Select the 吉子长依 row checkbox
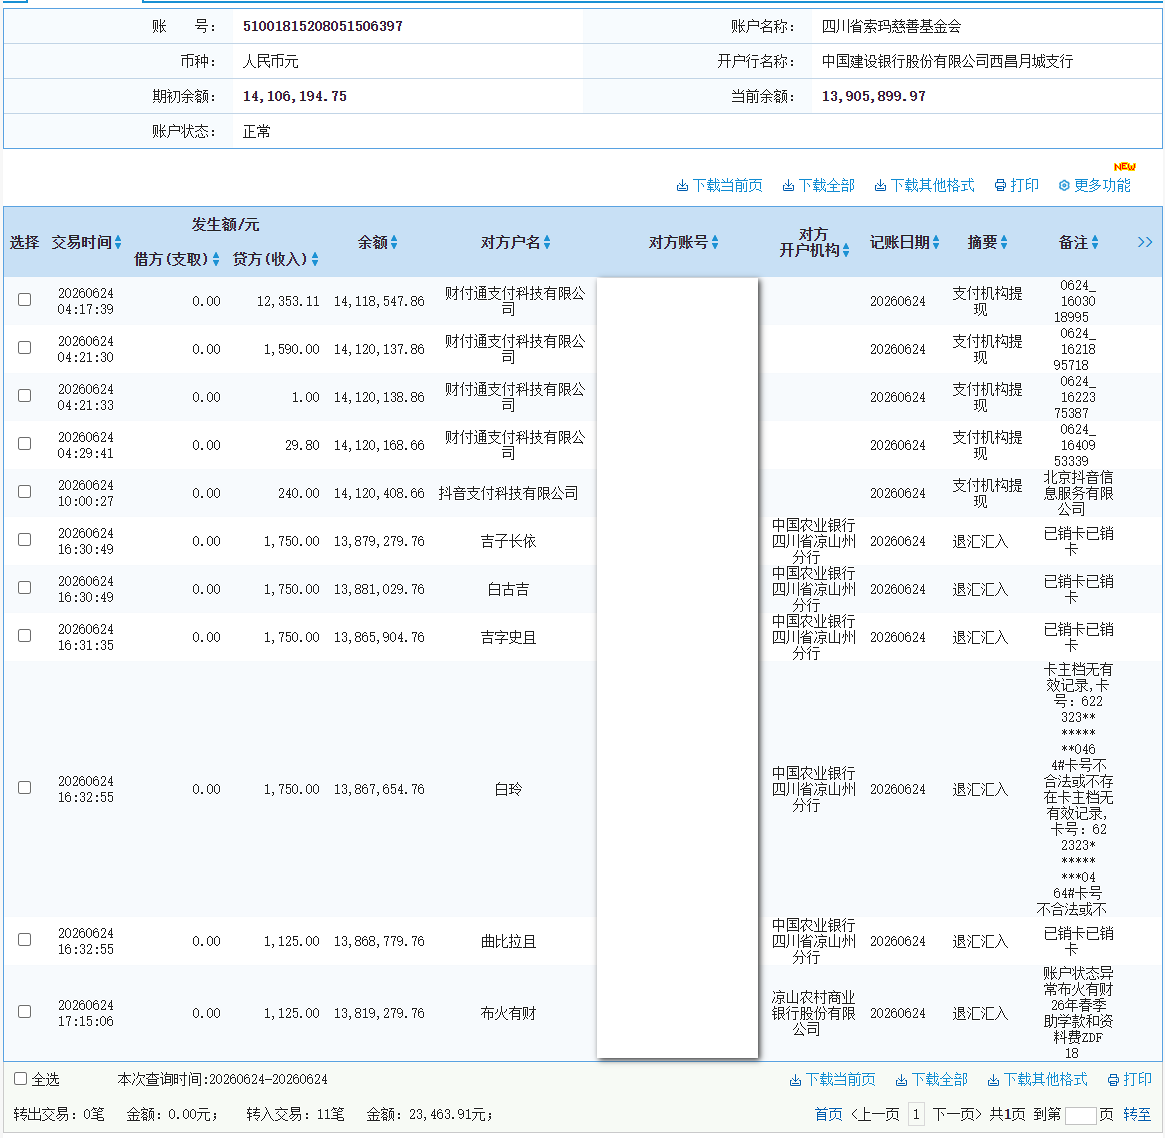Image resolution: width=1165 pixels, height=1138 pixels. coord(25,539)
